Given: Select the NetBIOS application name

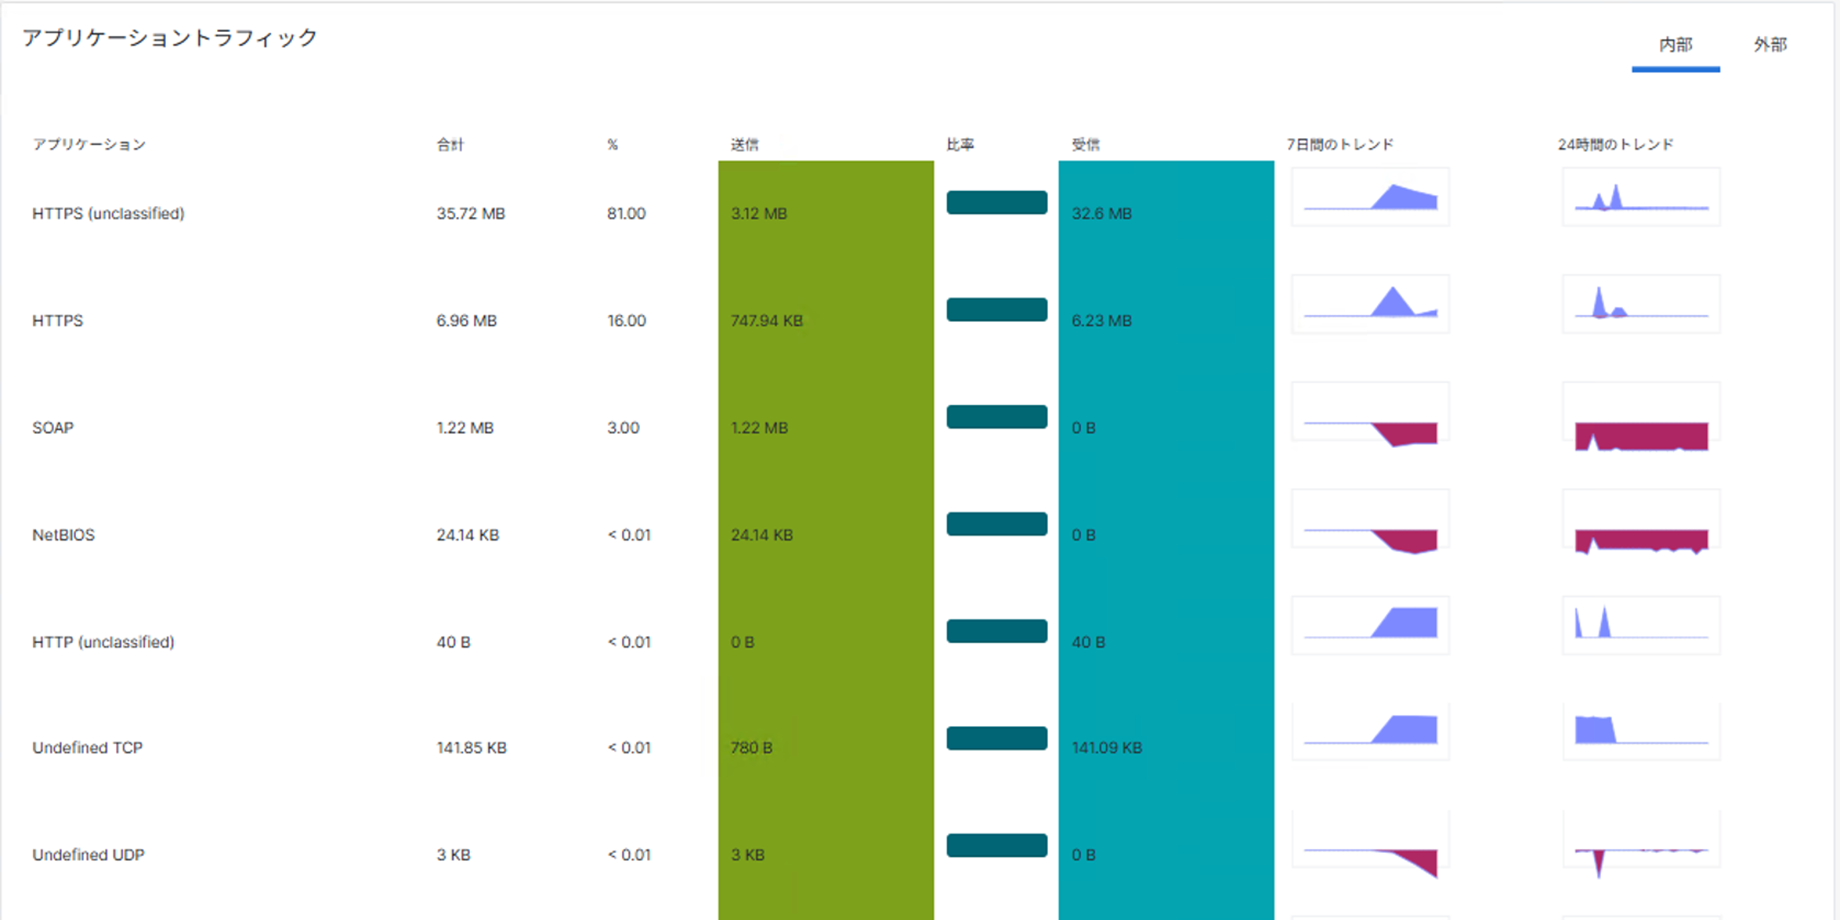Looking at the screenshot, I should pos(63,535).
